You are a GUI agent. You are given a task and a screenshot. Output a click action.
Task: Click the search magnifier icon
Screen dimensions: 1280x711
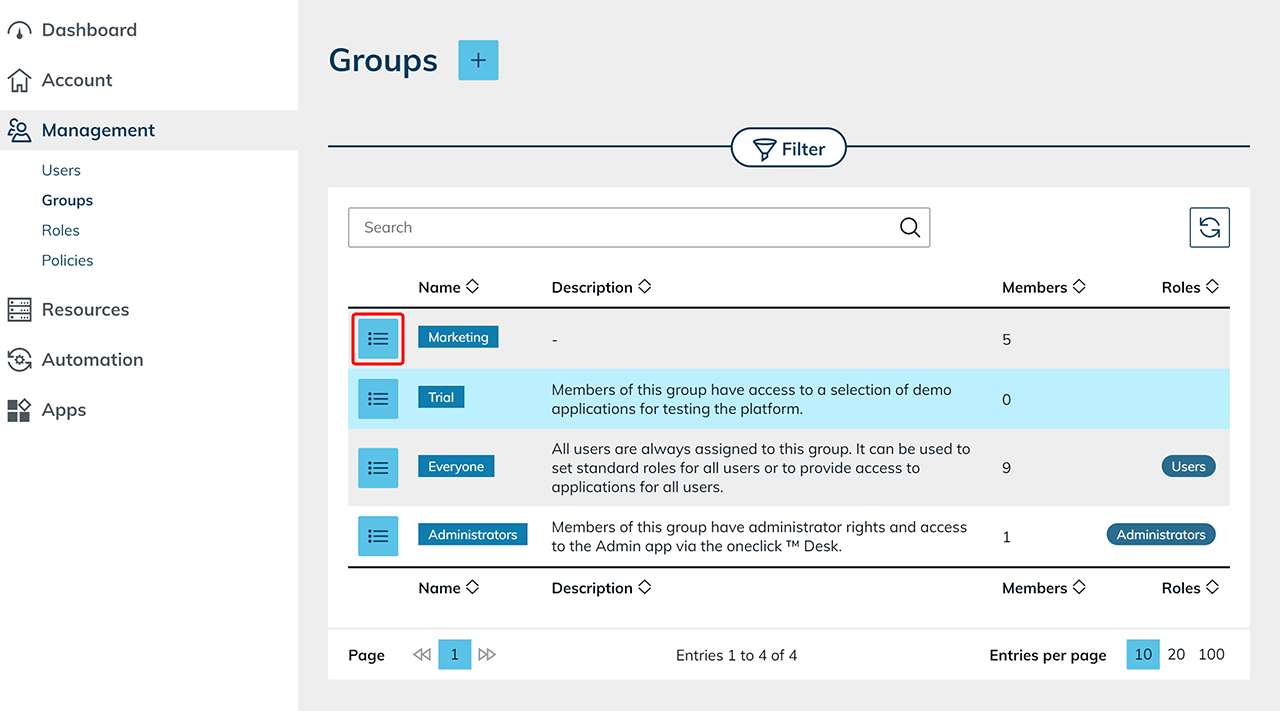909,228
